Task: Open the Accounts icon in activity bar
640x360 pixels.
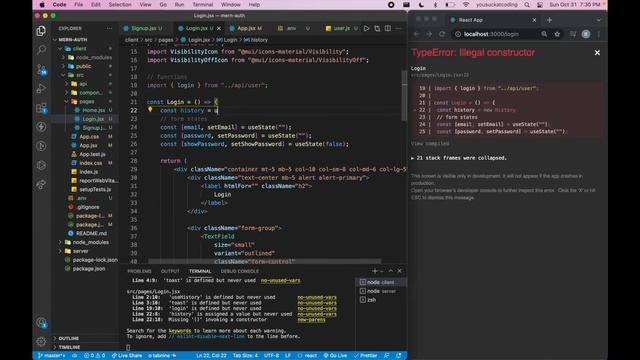Action: pos(41,322)
